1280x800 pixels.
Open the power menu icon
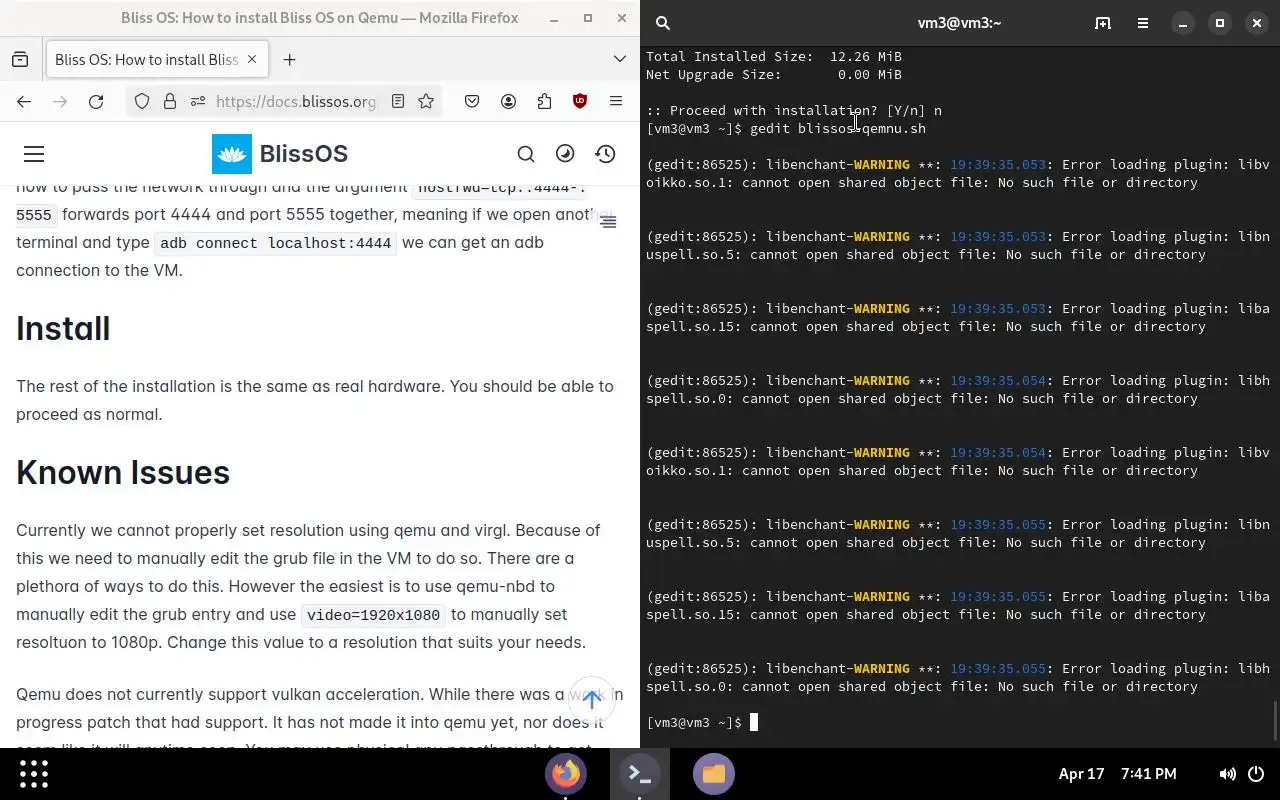coord(1257,774)
